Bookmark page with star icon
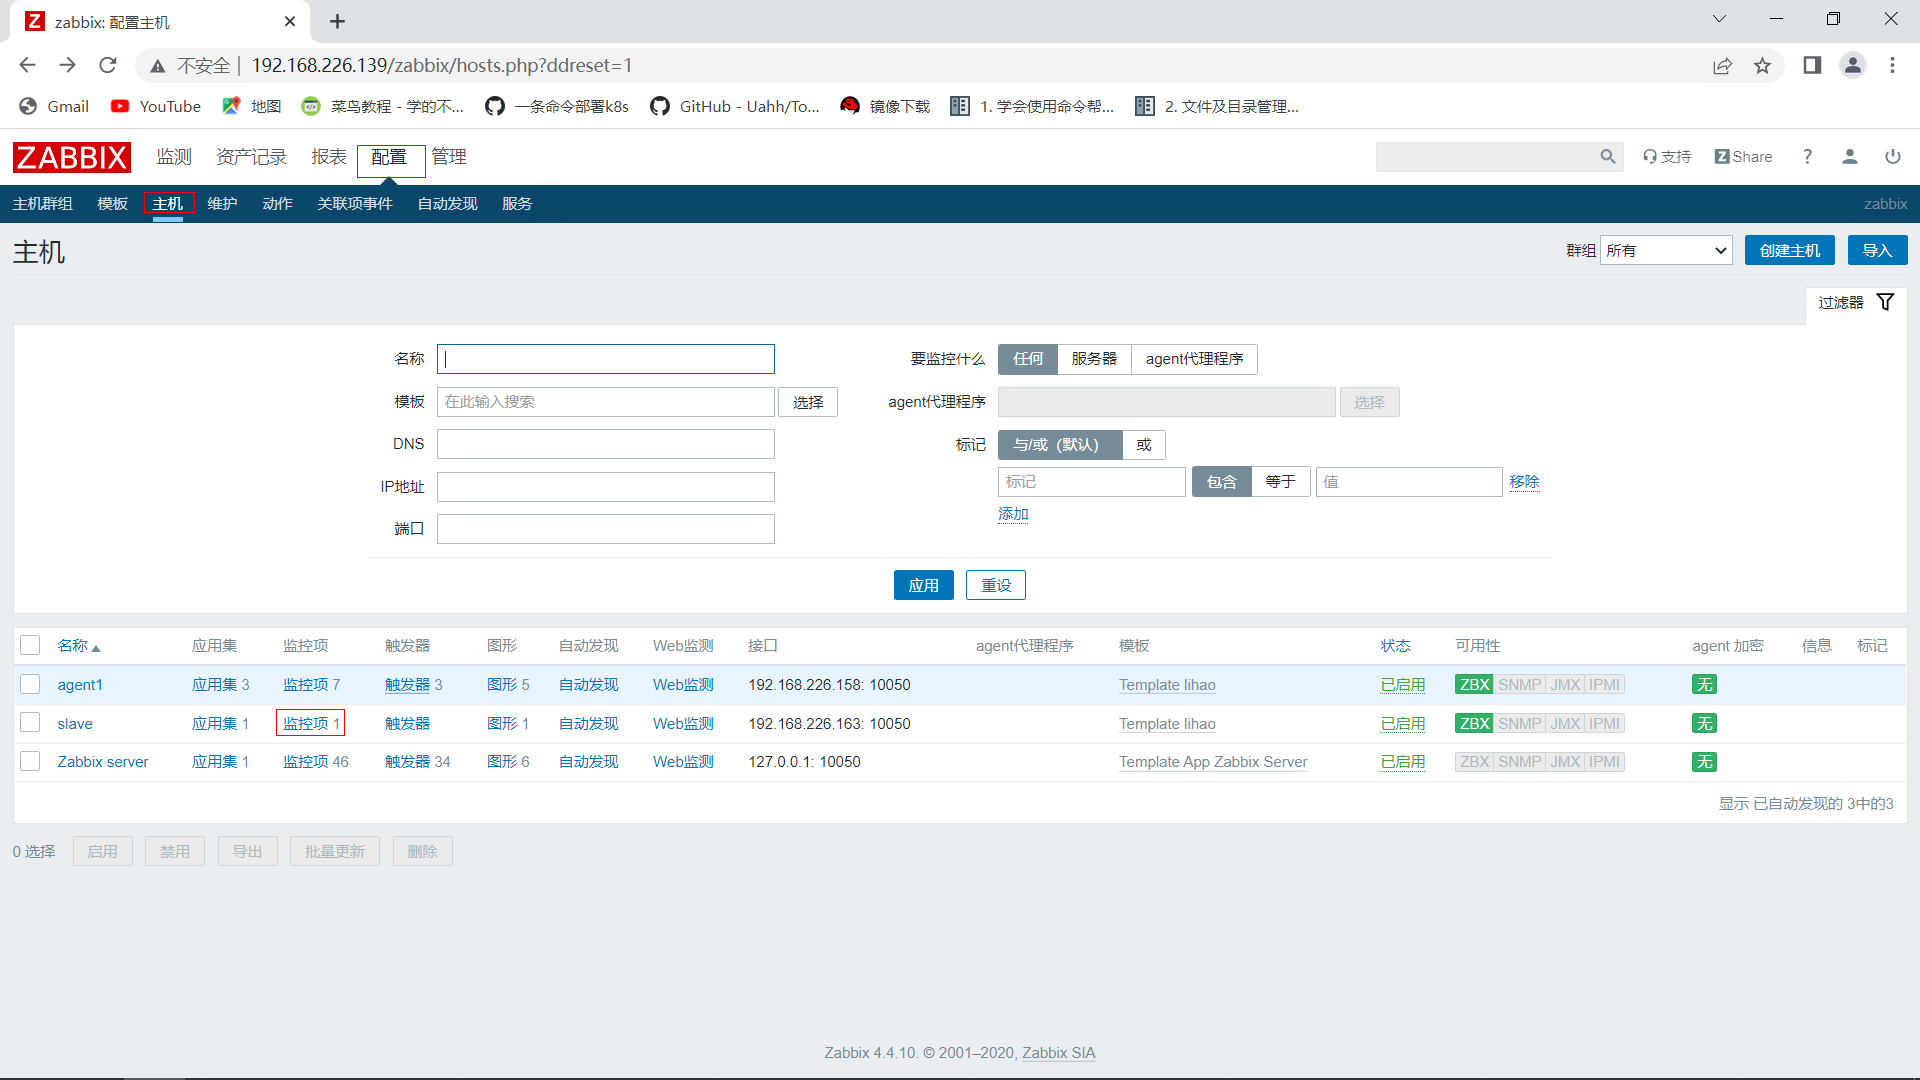This screenshot has width=1920, height=1080. (1762, 66)
